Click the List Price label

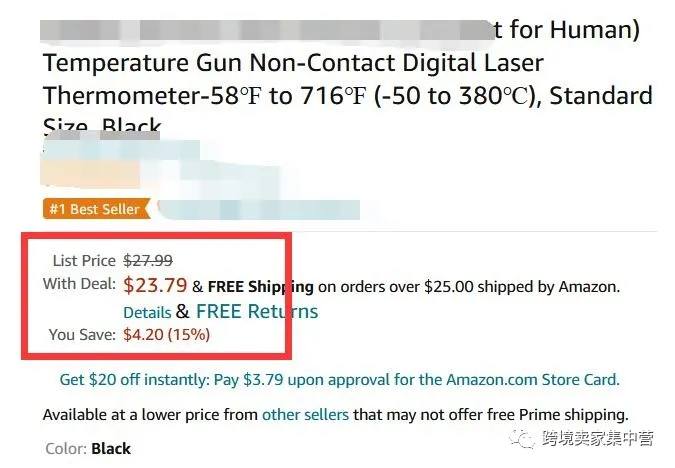click(x=84, y=260)
